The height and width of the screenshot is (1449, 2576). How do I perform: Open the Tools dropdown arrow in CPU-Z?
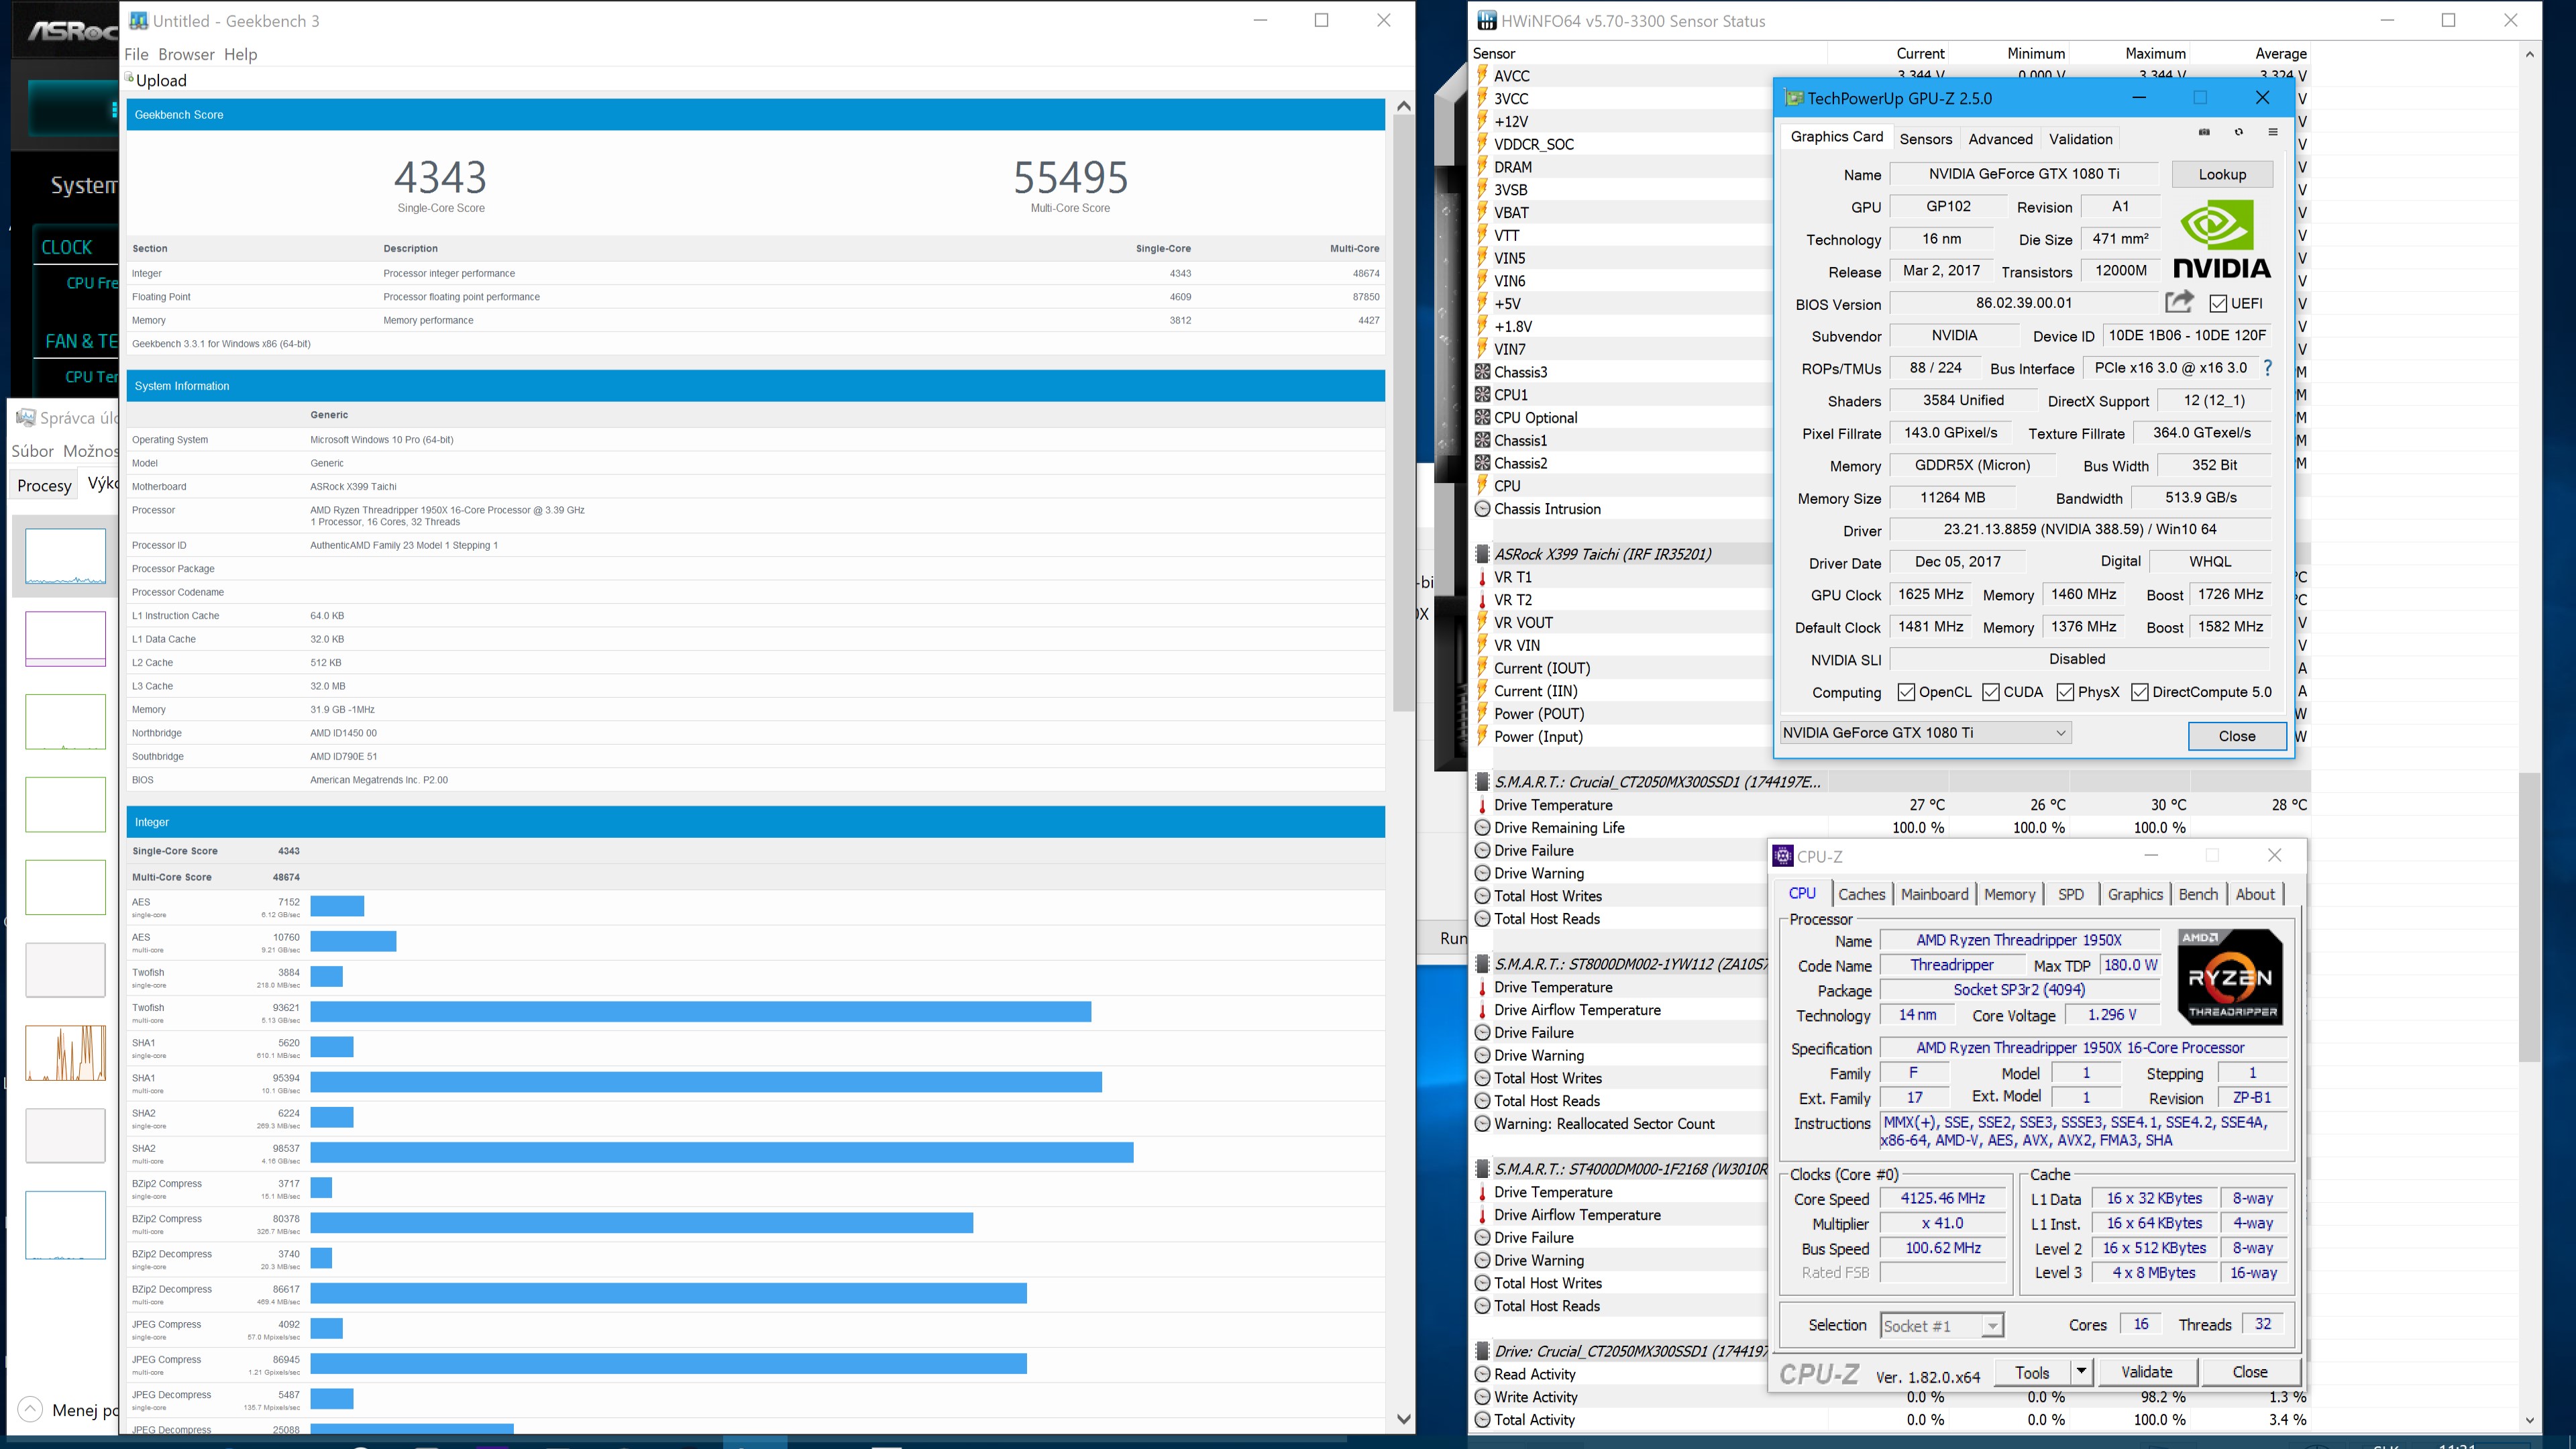(2081, 1372)
